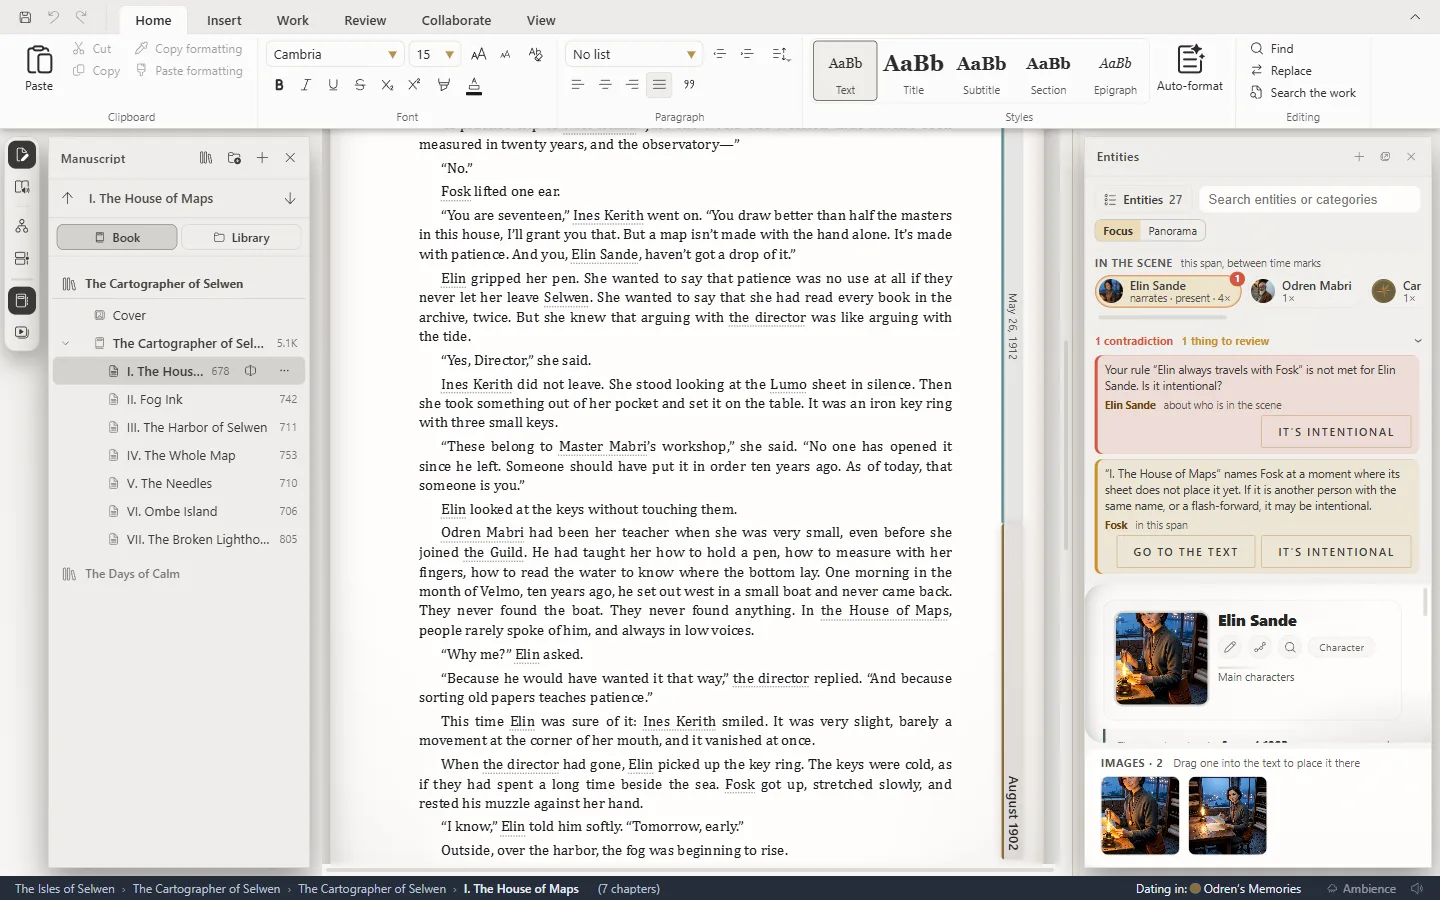Edit Elin Sande entity with pencil icon
This screenshot has width=1440, height=900.
(x=1230, y=648)
